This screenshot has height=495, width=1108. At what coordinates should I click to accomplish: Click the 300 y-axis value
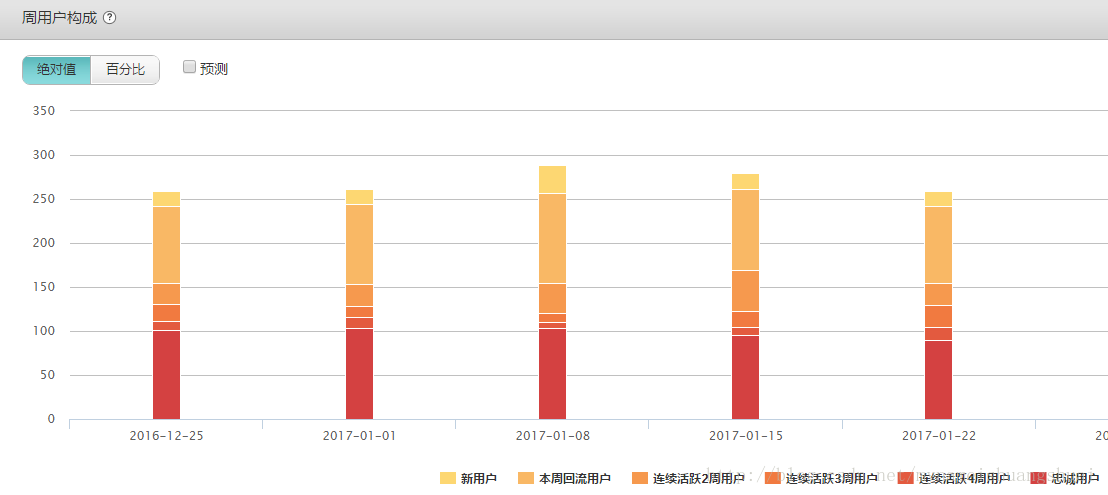44,155
